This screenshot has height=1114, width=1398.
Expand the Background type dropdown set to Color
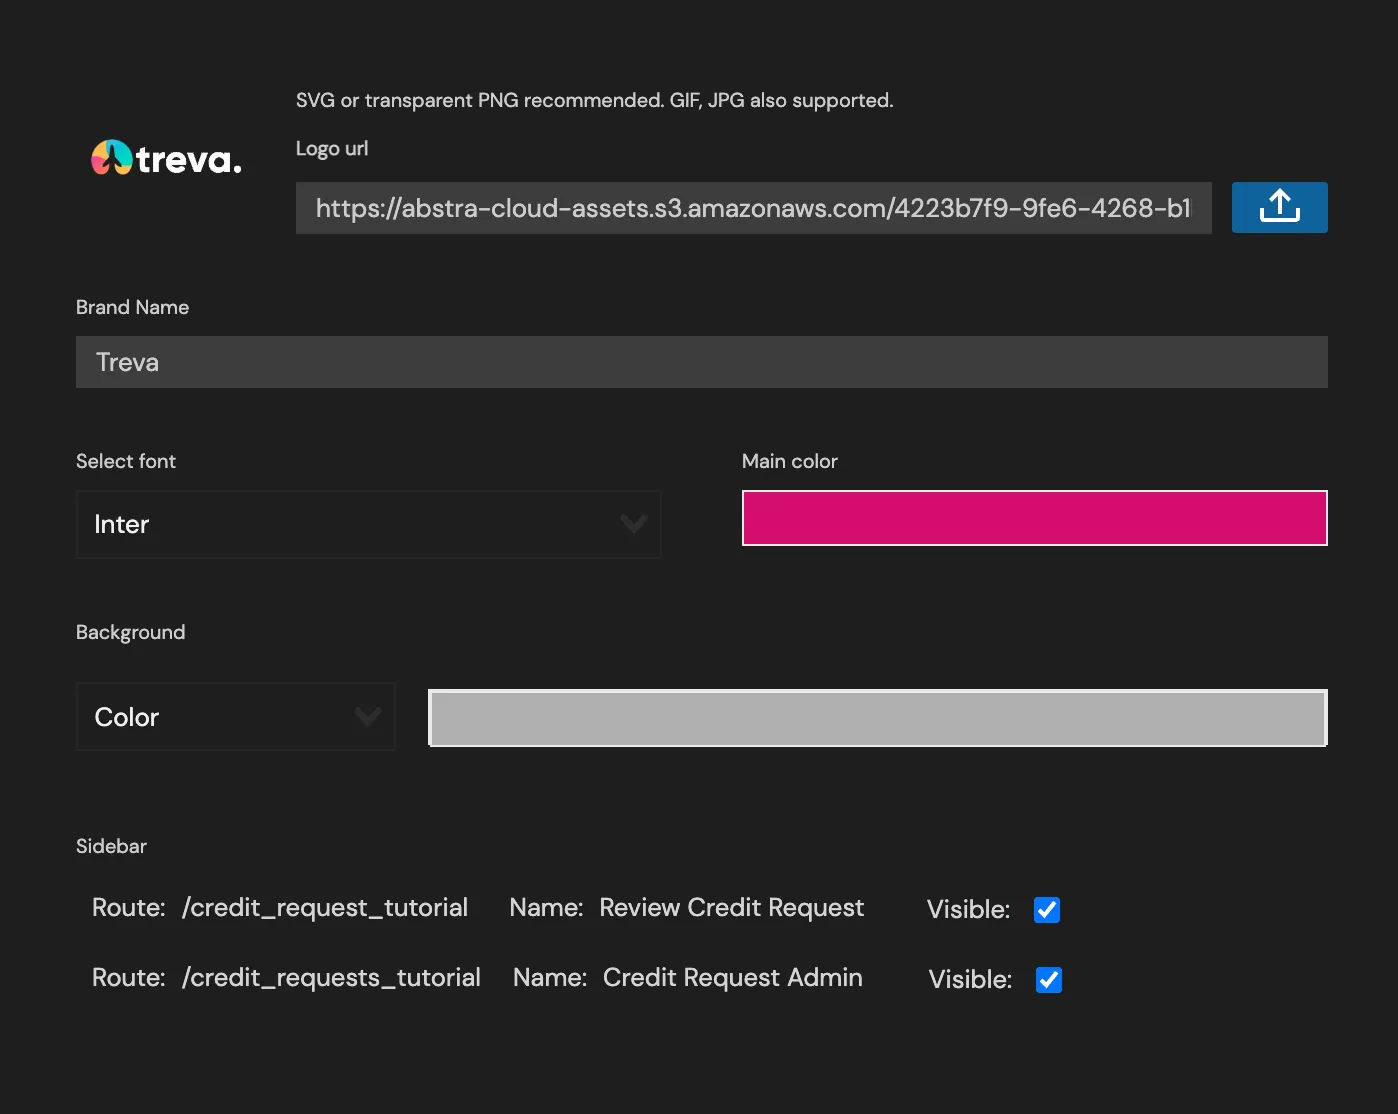[x=235, y=716]
